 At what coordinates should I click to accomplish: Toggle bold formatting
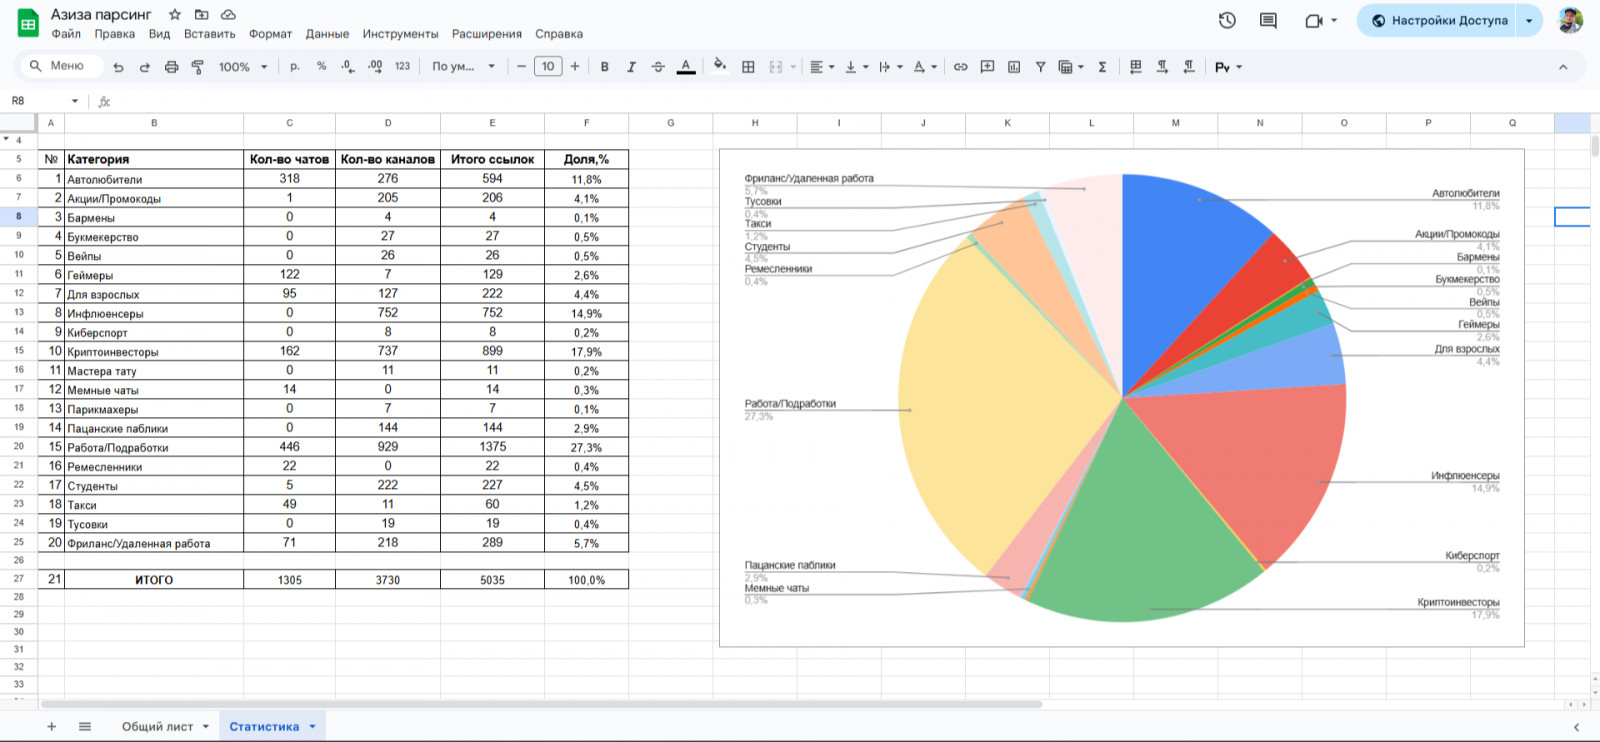[x=604, y=67]
